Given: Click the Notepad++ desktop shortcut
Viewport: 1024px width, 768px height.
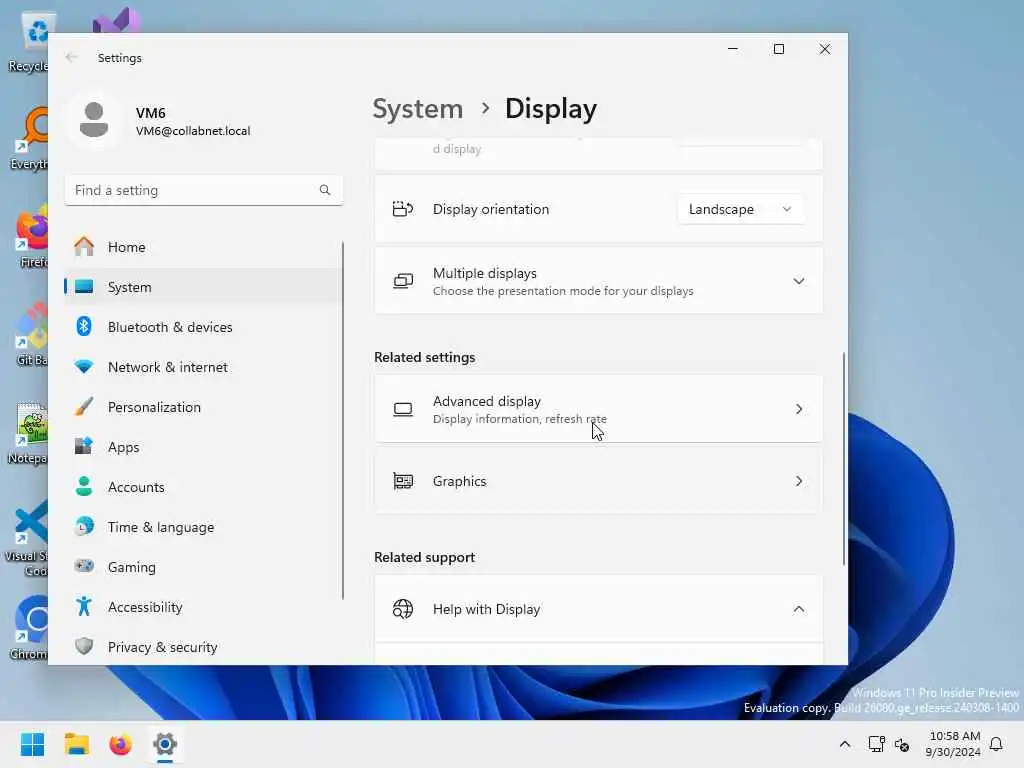Looking at the screenshot, I should coord(29,434).
